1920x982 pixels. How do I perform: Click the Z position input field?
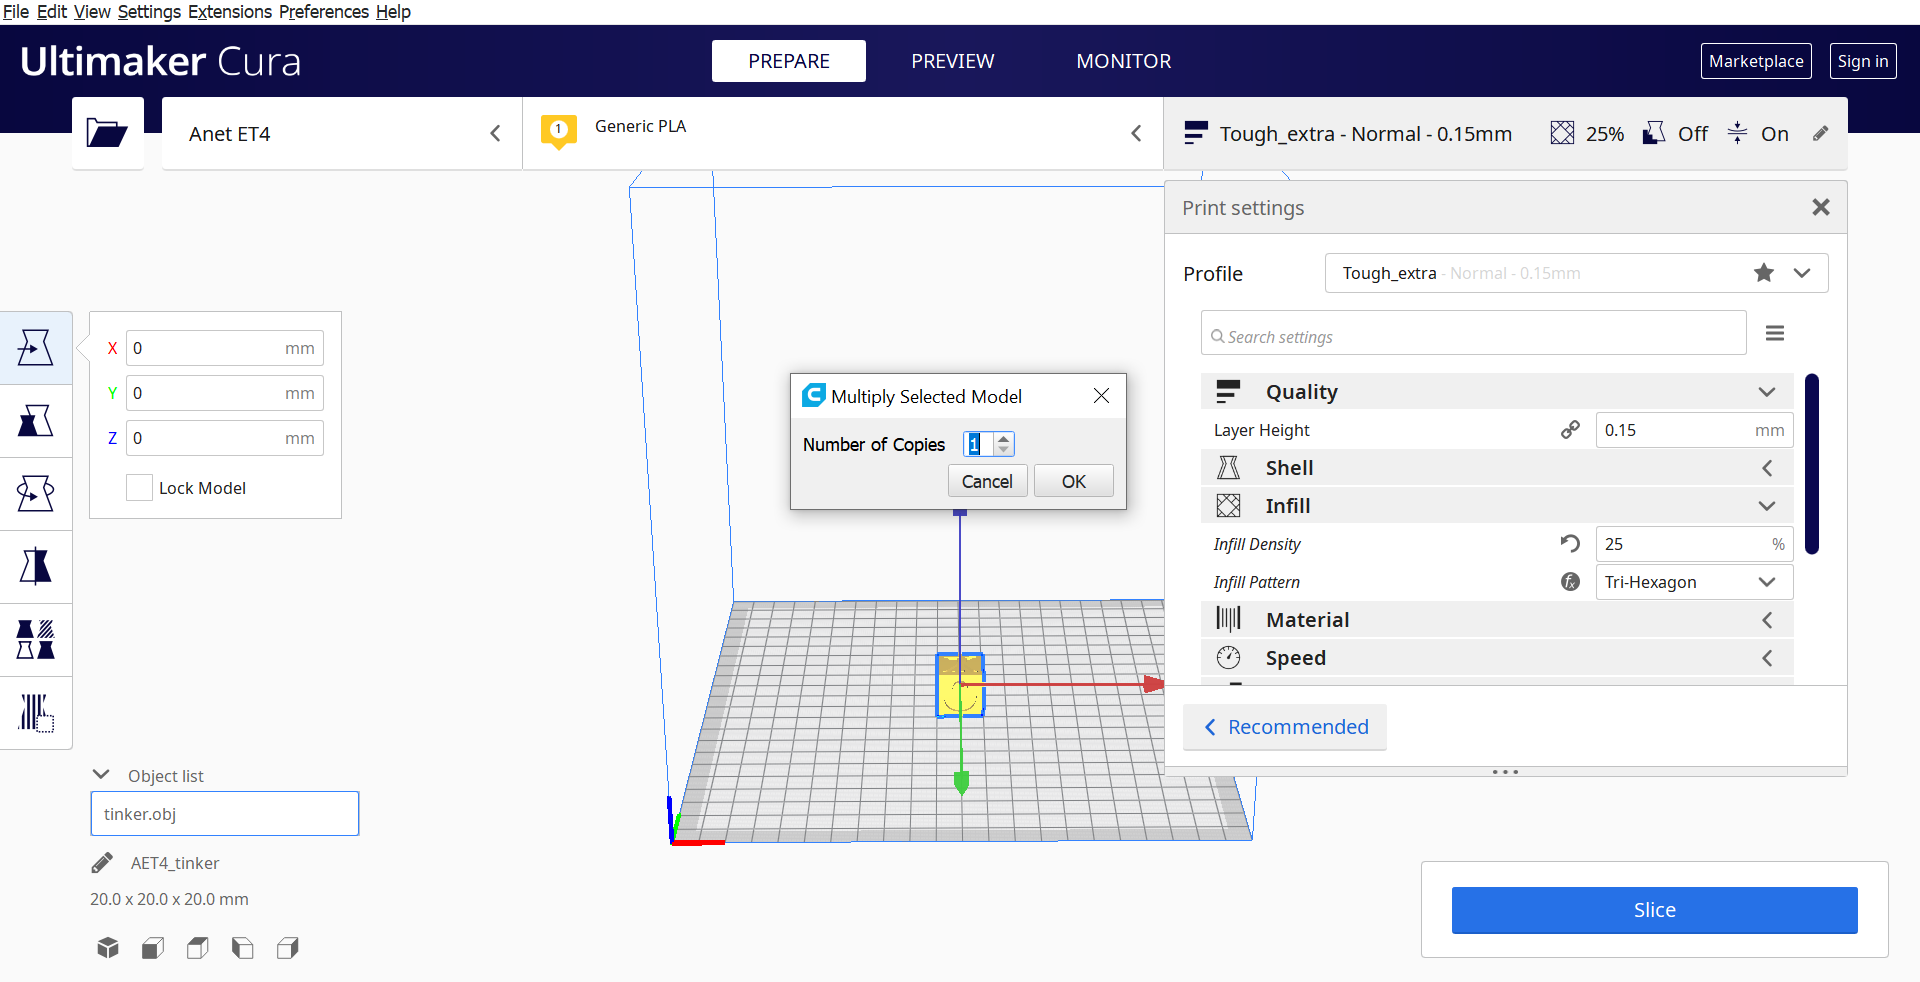(x=225, y=438)
